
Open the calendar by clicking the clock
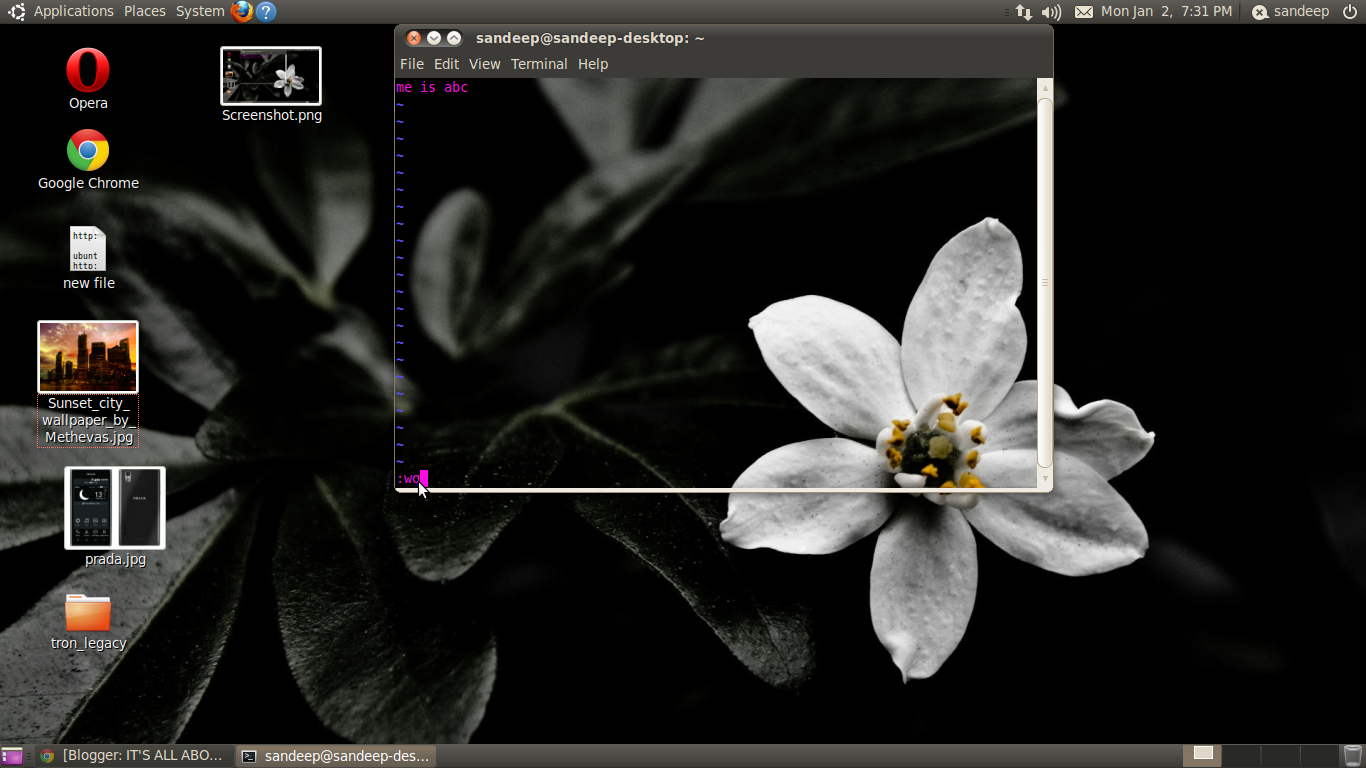[1168, 11]
